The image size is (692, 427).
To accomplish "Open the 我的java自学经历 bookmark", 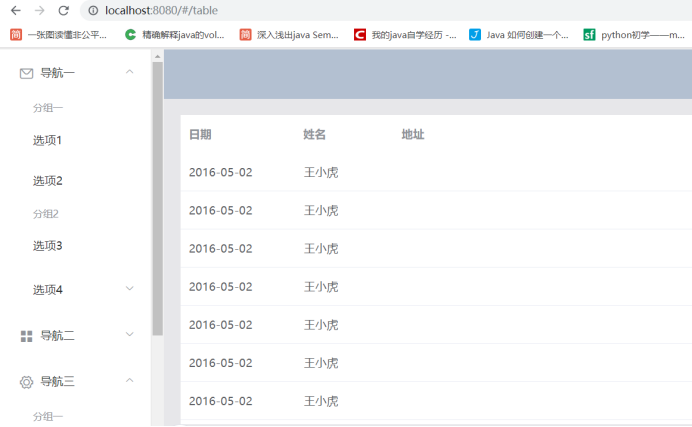I will pyautogui.click(x=405, y=35).
